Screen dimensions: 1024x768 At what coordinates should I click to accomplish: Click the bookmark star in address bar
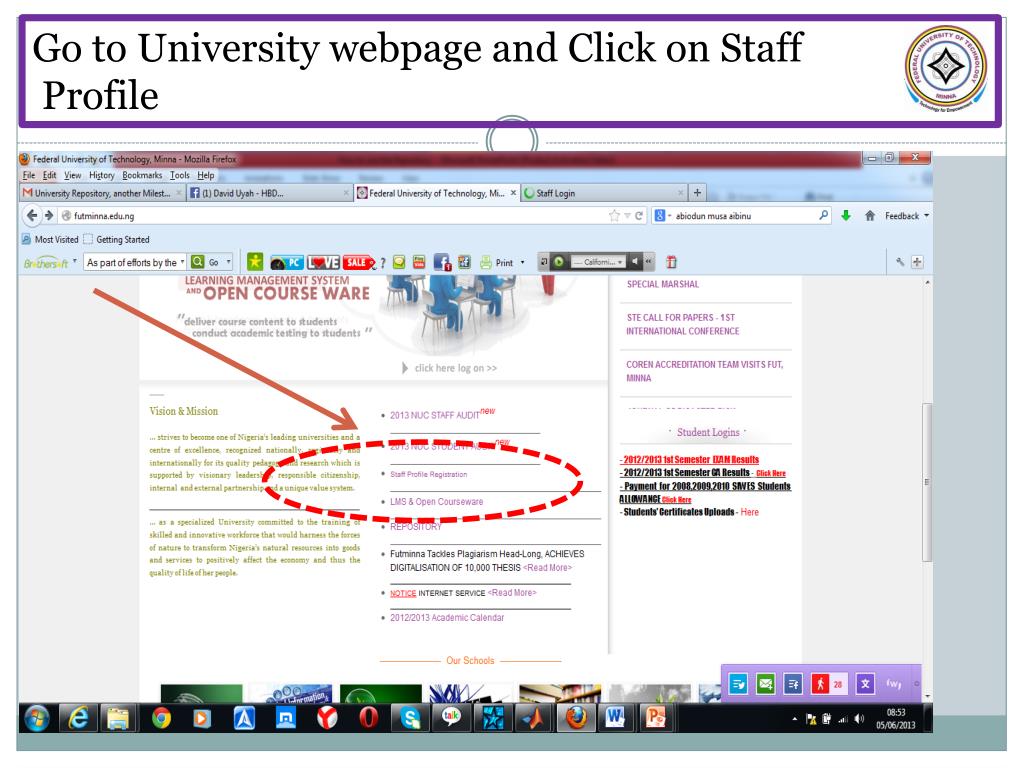click(x=614, y=216)
